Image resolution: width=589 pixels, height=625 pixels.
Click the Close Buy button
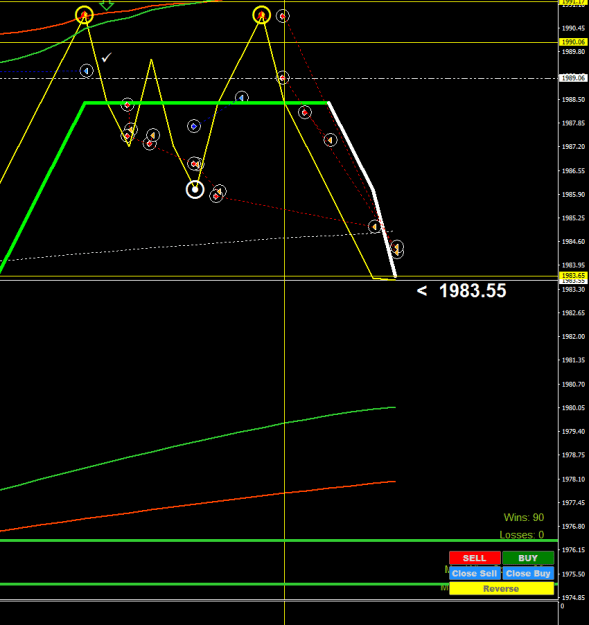coord(528,573)
